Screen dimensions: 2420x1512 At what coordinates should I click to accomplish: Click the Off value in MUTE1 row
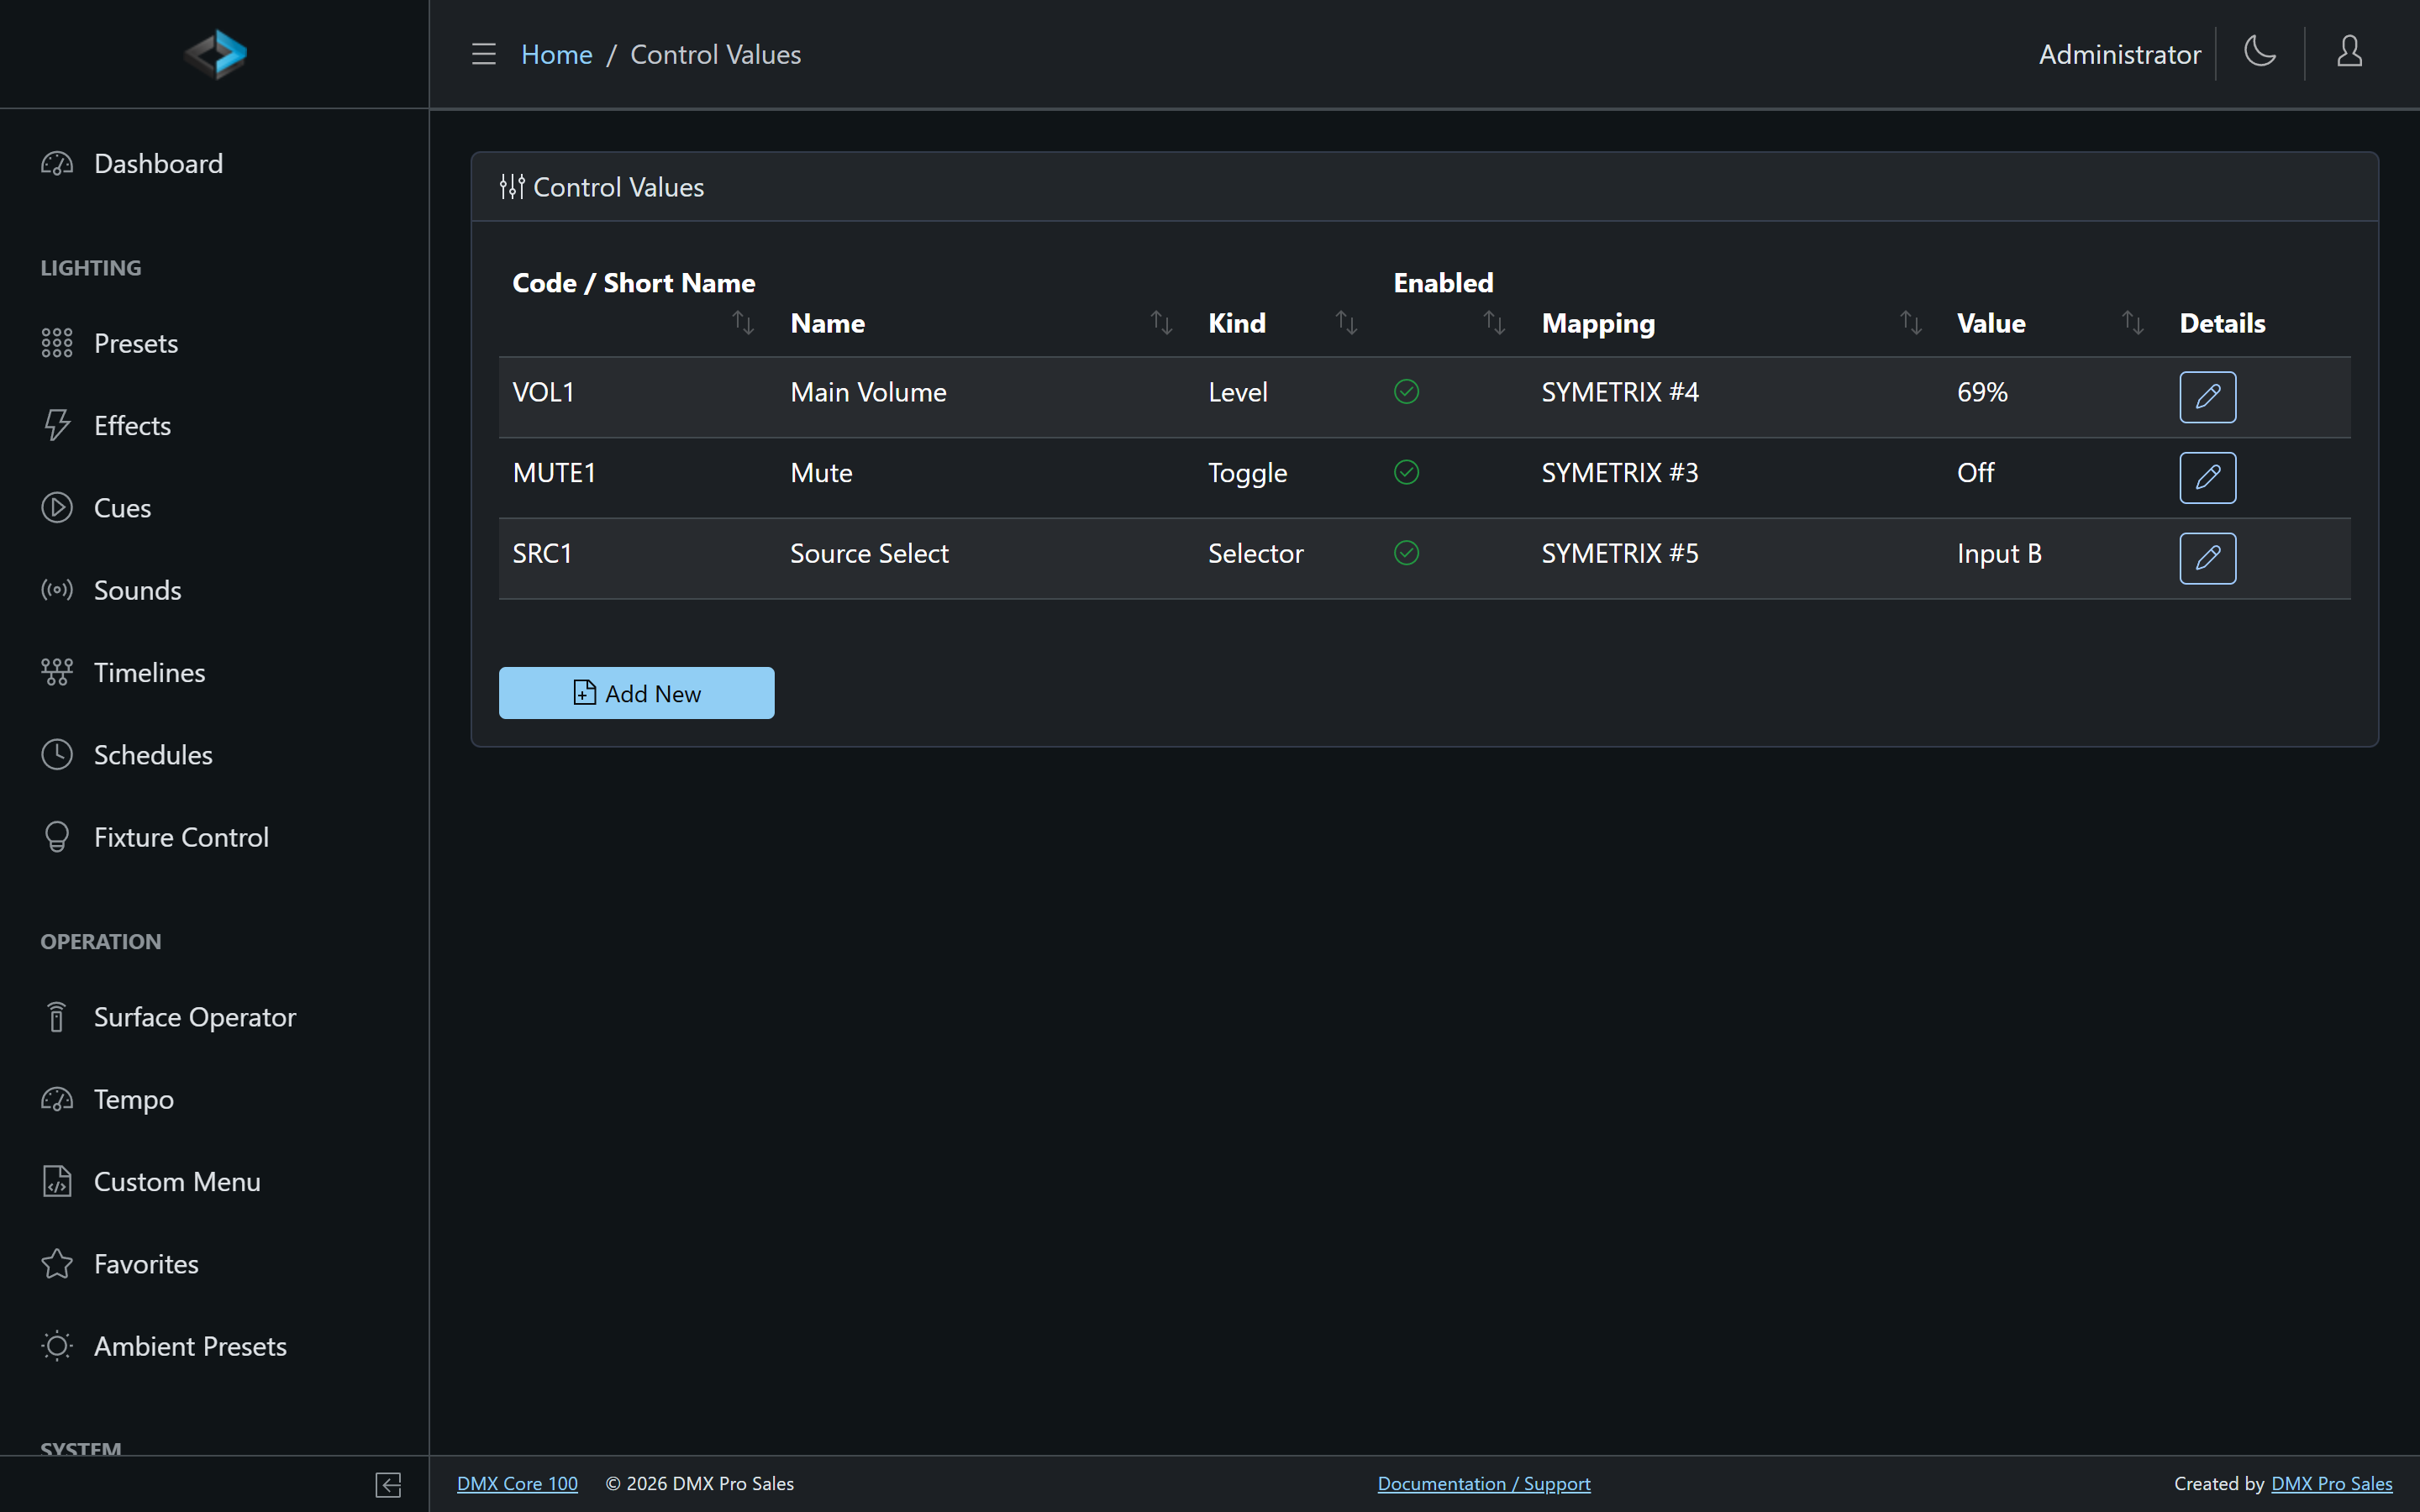click(x=1975, y=472)
